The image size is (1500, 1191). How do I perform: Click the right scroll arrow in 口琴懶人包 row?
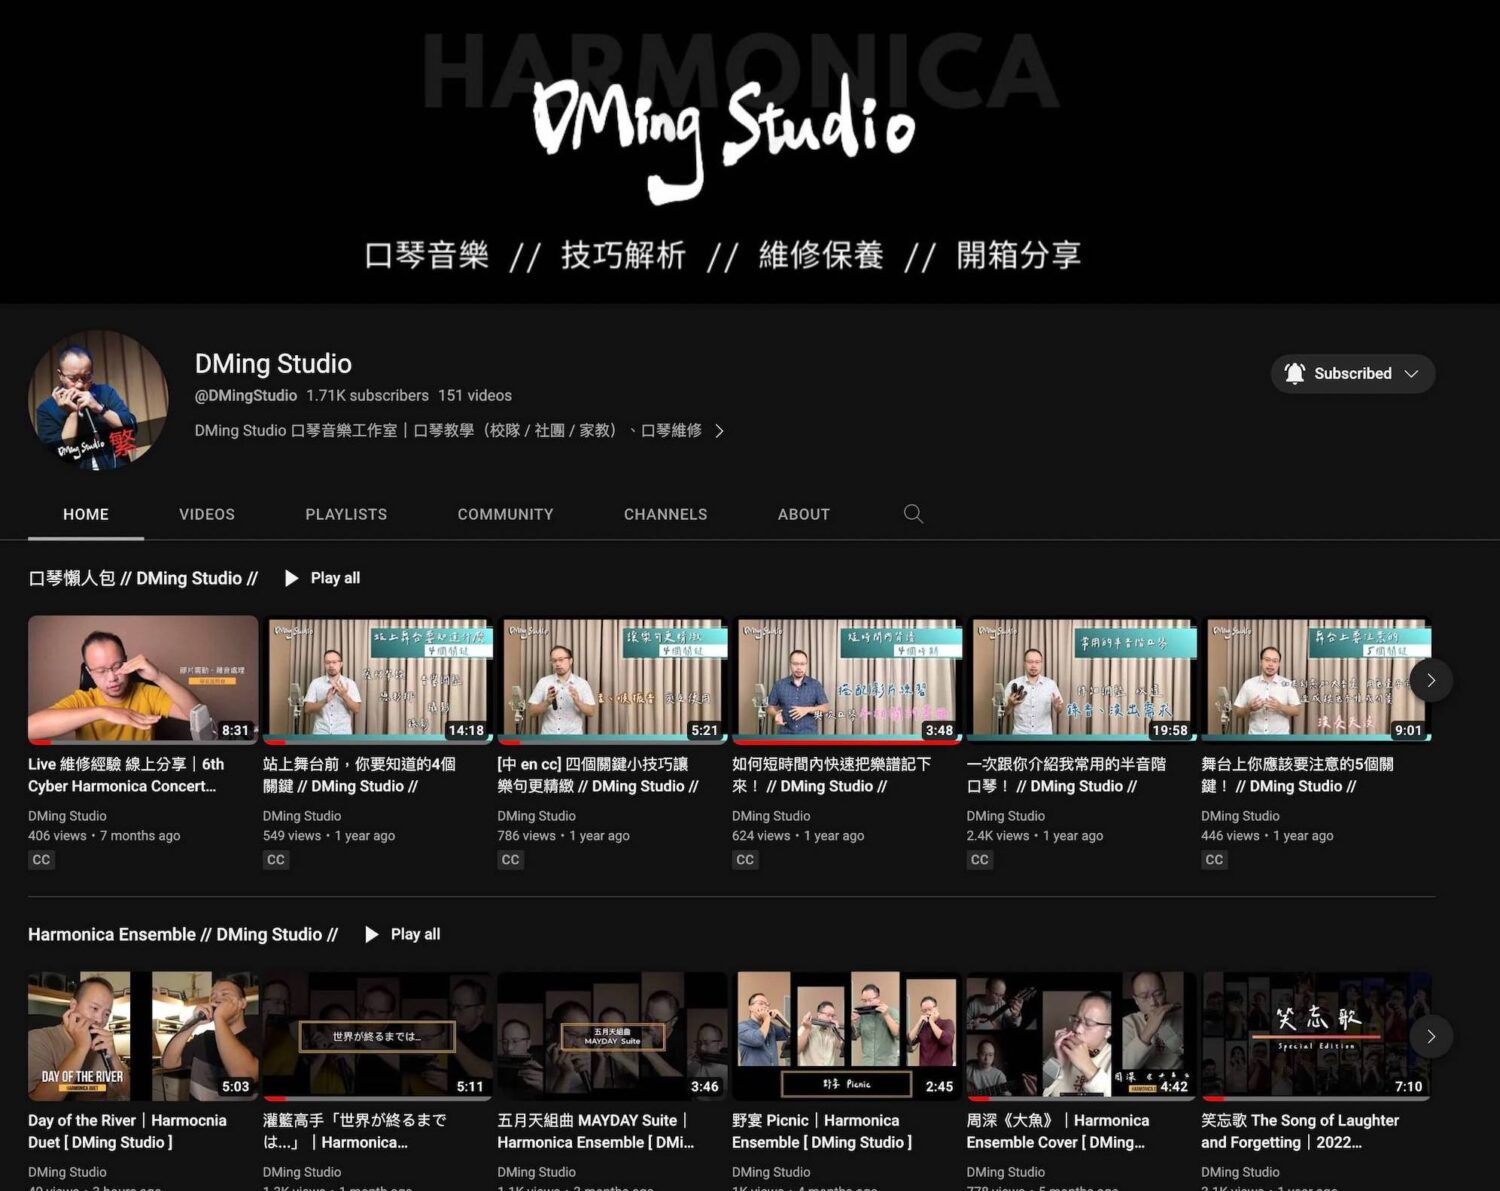click(x=1432, y=680)
